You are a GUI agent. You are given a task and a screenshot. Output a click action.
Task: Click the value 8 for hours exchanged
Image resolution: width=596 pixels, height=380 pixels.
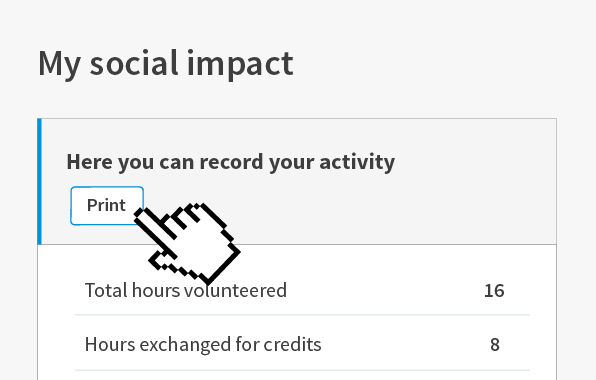point(495,345)
